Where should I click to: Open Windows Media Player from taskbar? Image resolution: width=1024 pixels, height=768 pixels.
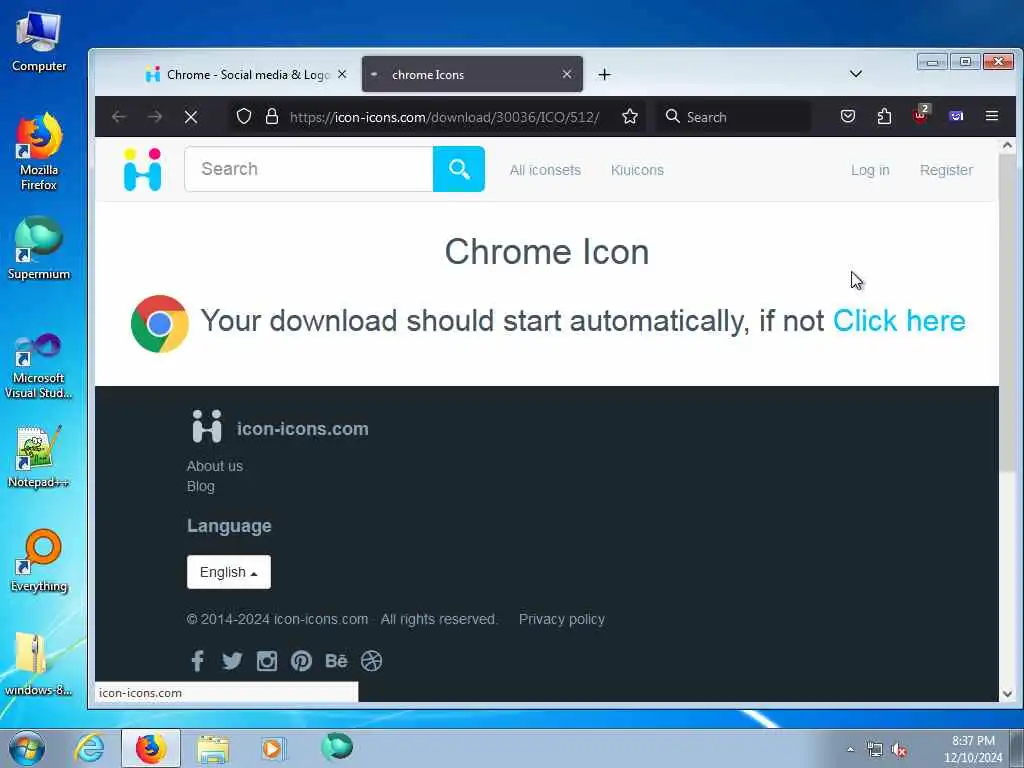tap(272, 748)
